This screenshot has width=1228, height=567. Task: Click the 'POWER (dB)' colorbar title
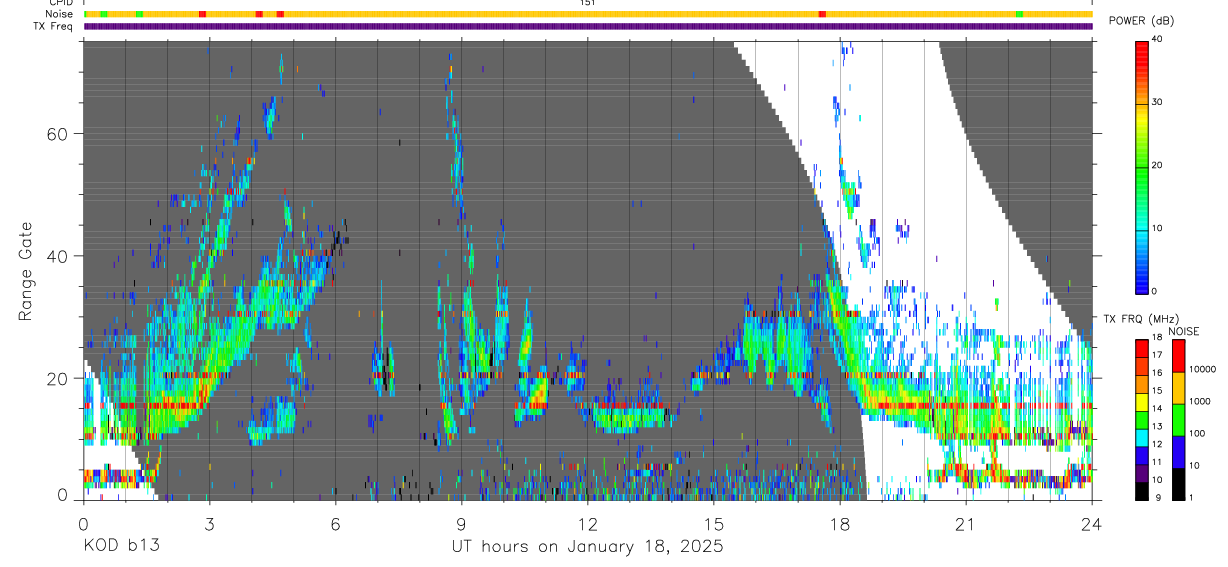[1141, 21]
